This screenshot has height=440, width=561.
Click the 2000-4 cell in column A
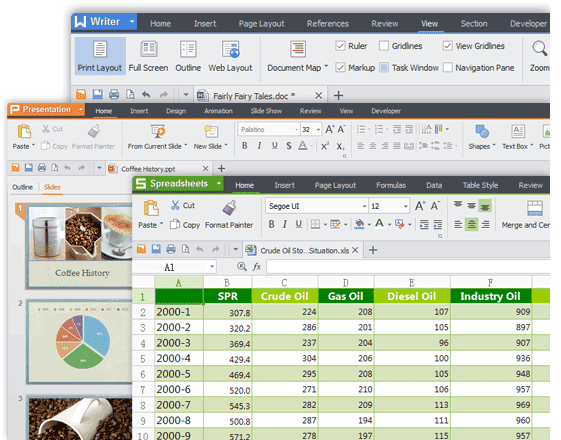click(x=179, y=358)
